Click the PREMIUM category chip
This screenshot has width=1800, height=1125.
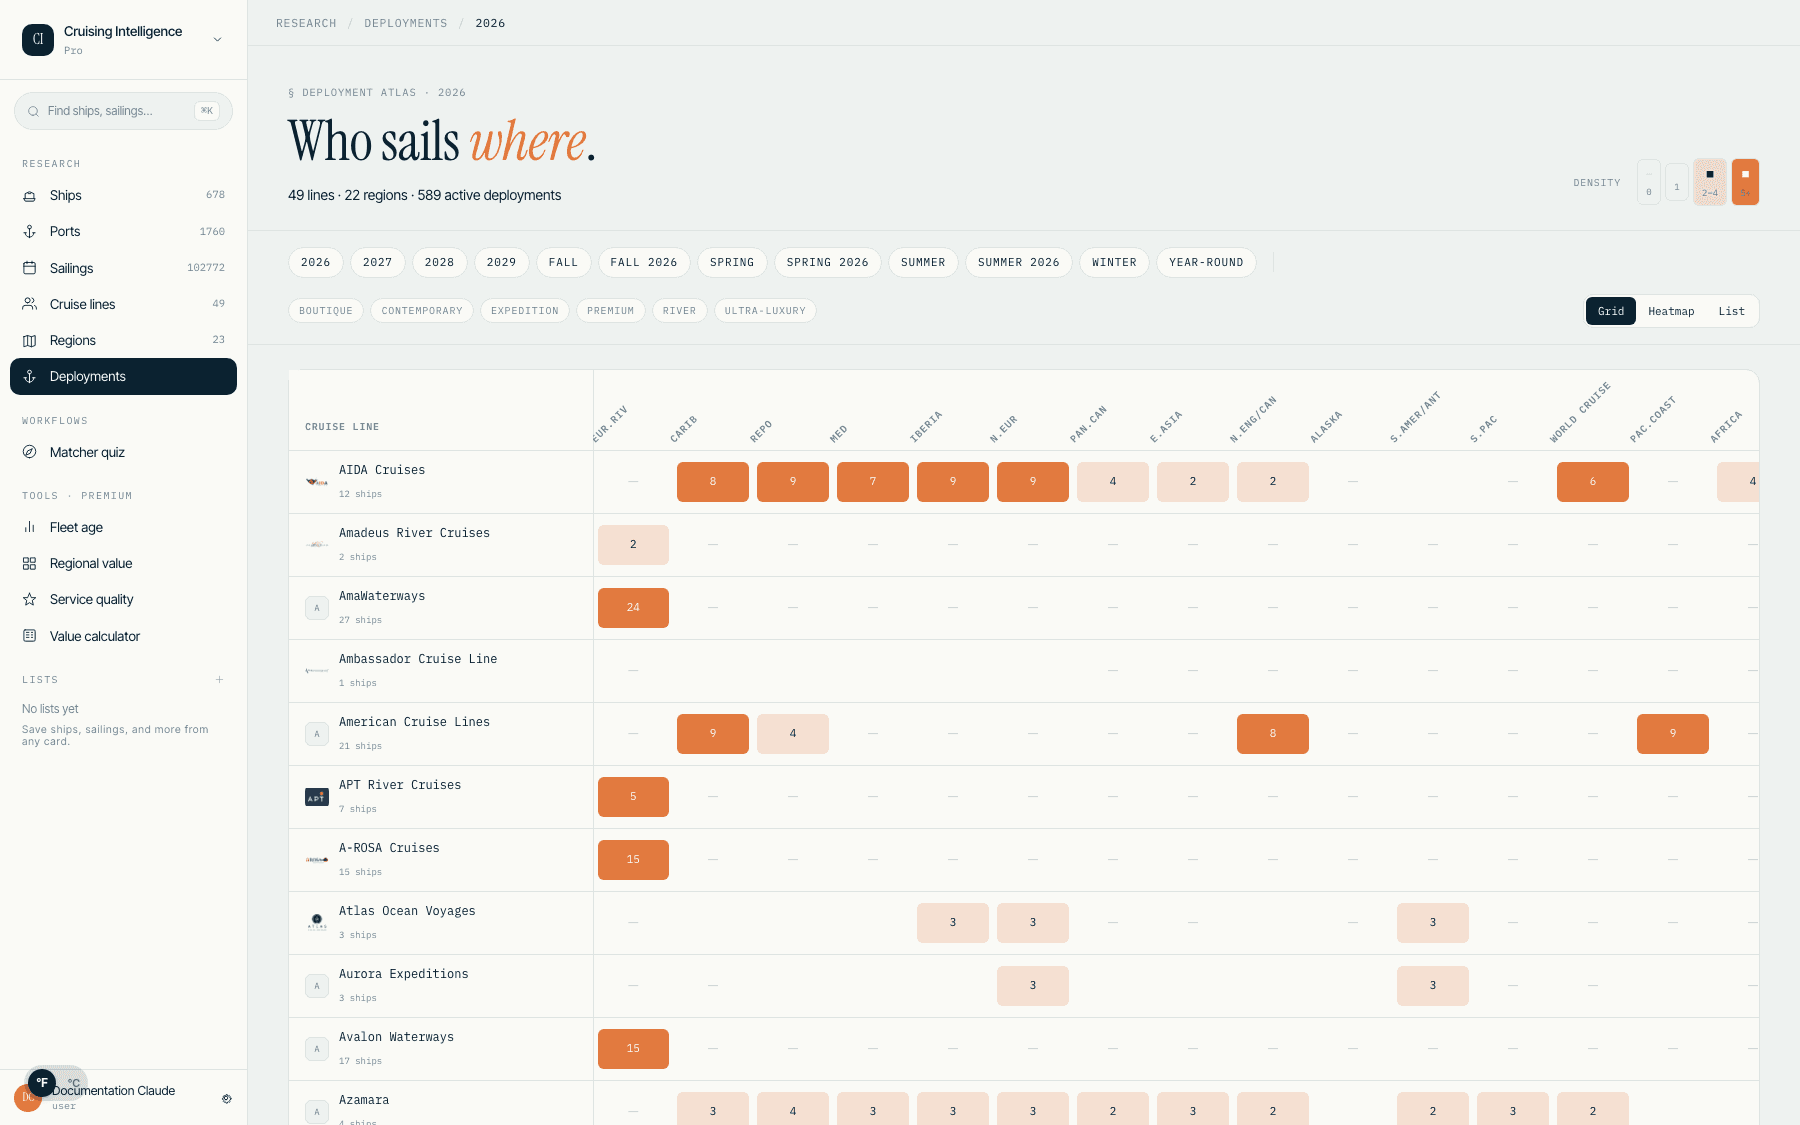tap(610, 311)
